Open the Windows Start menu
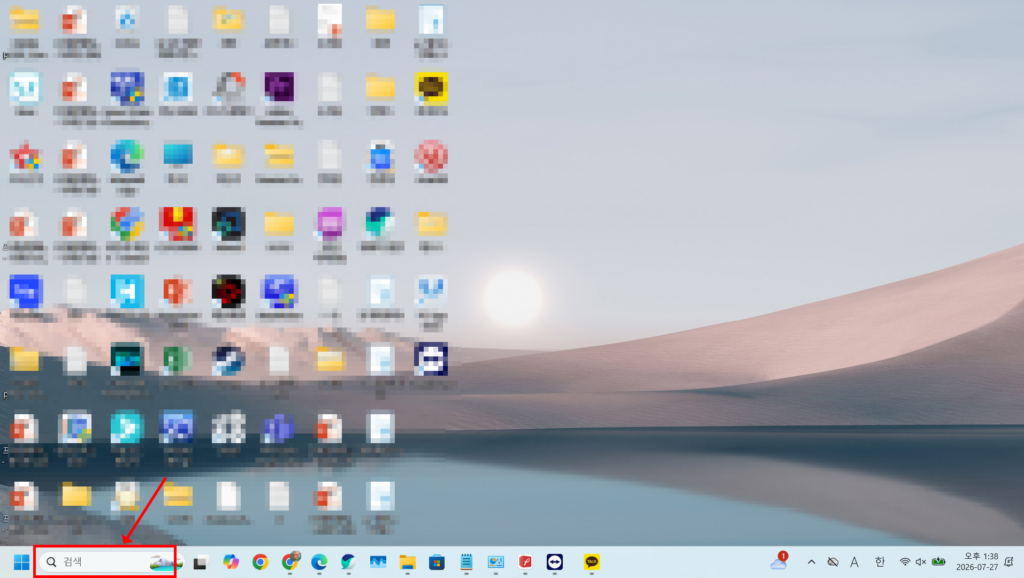The width and height of the screenshot is (1024, 578). coord(22,562)
